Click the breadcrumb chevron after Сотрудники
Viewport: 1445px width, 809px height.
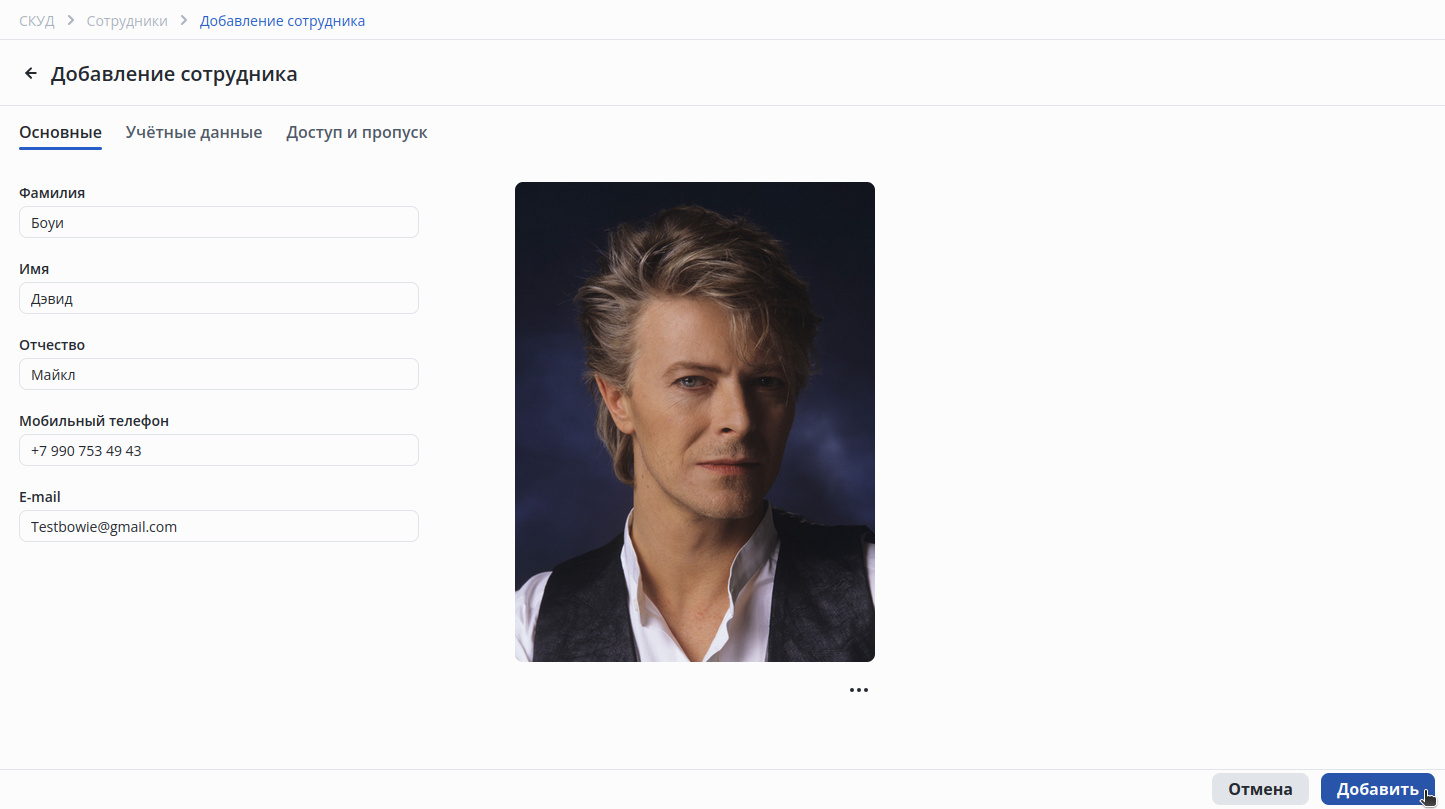coord(184,20)
